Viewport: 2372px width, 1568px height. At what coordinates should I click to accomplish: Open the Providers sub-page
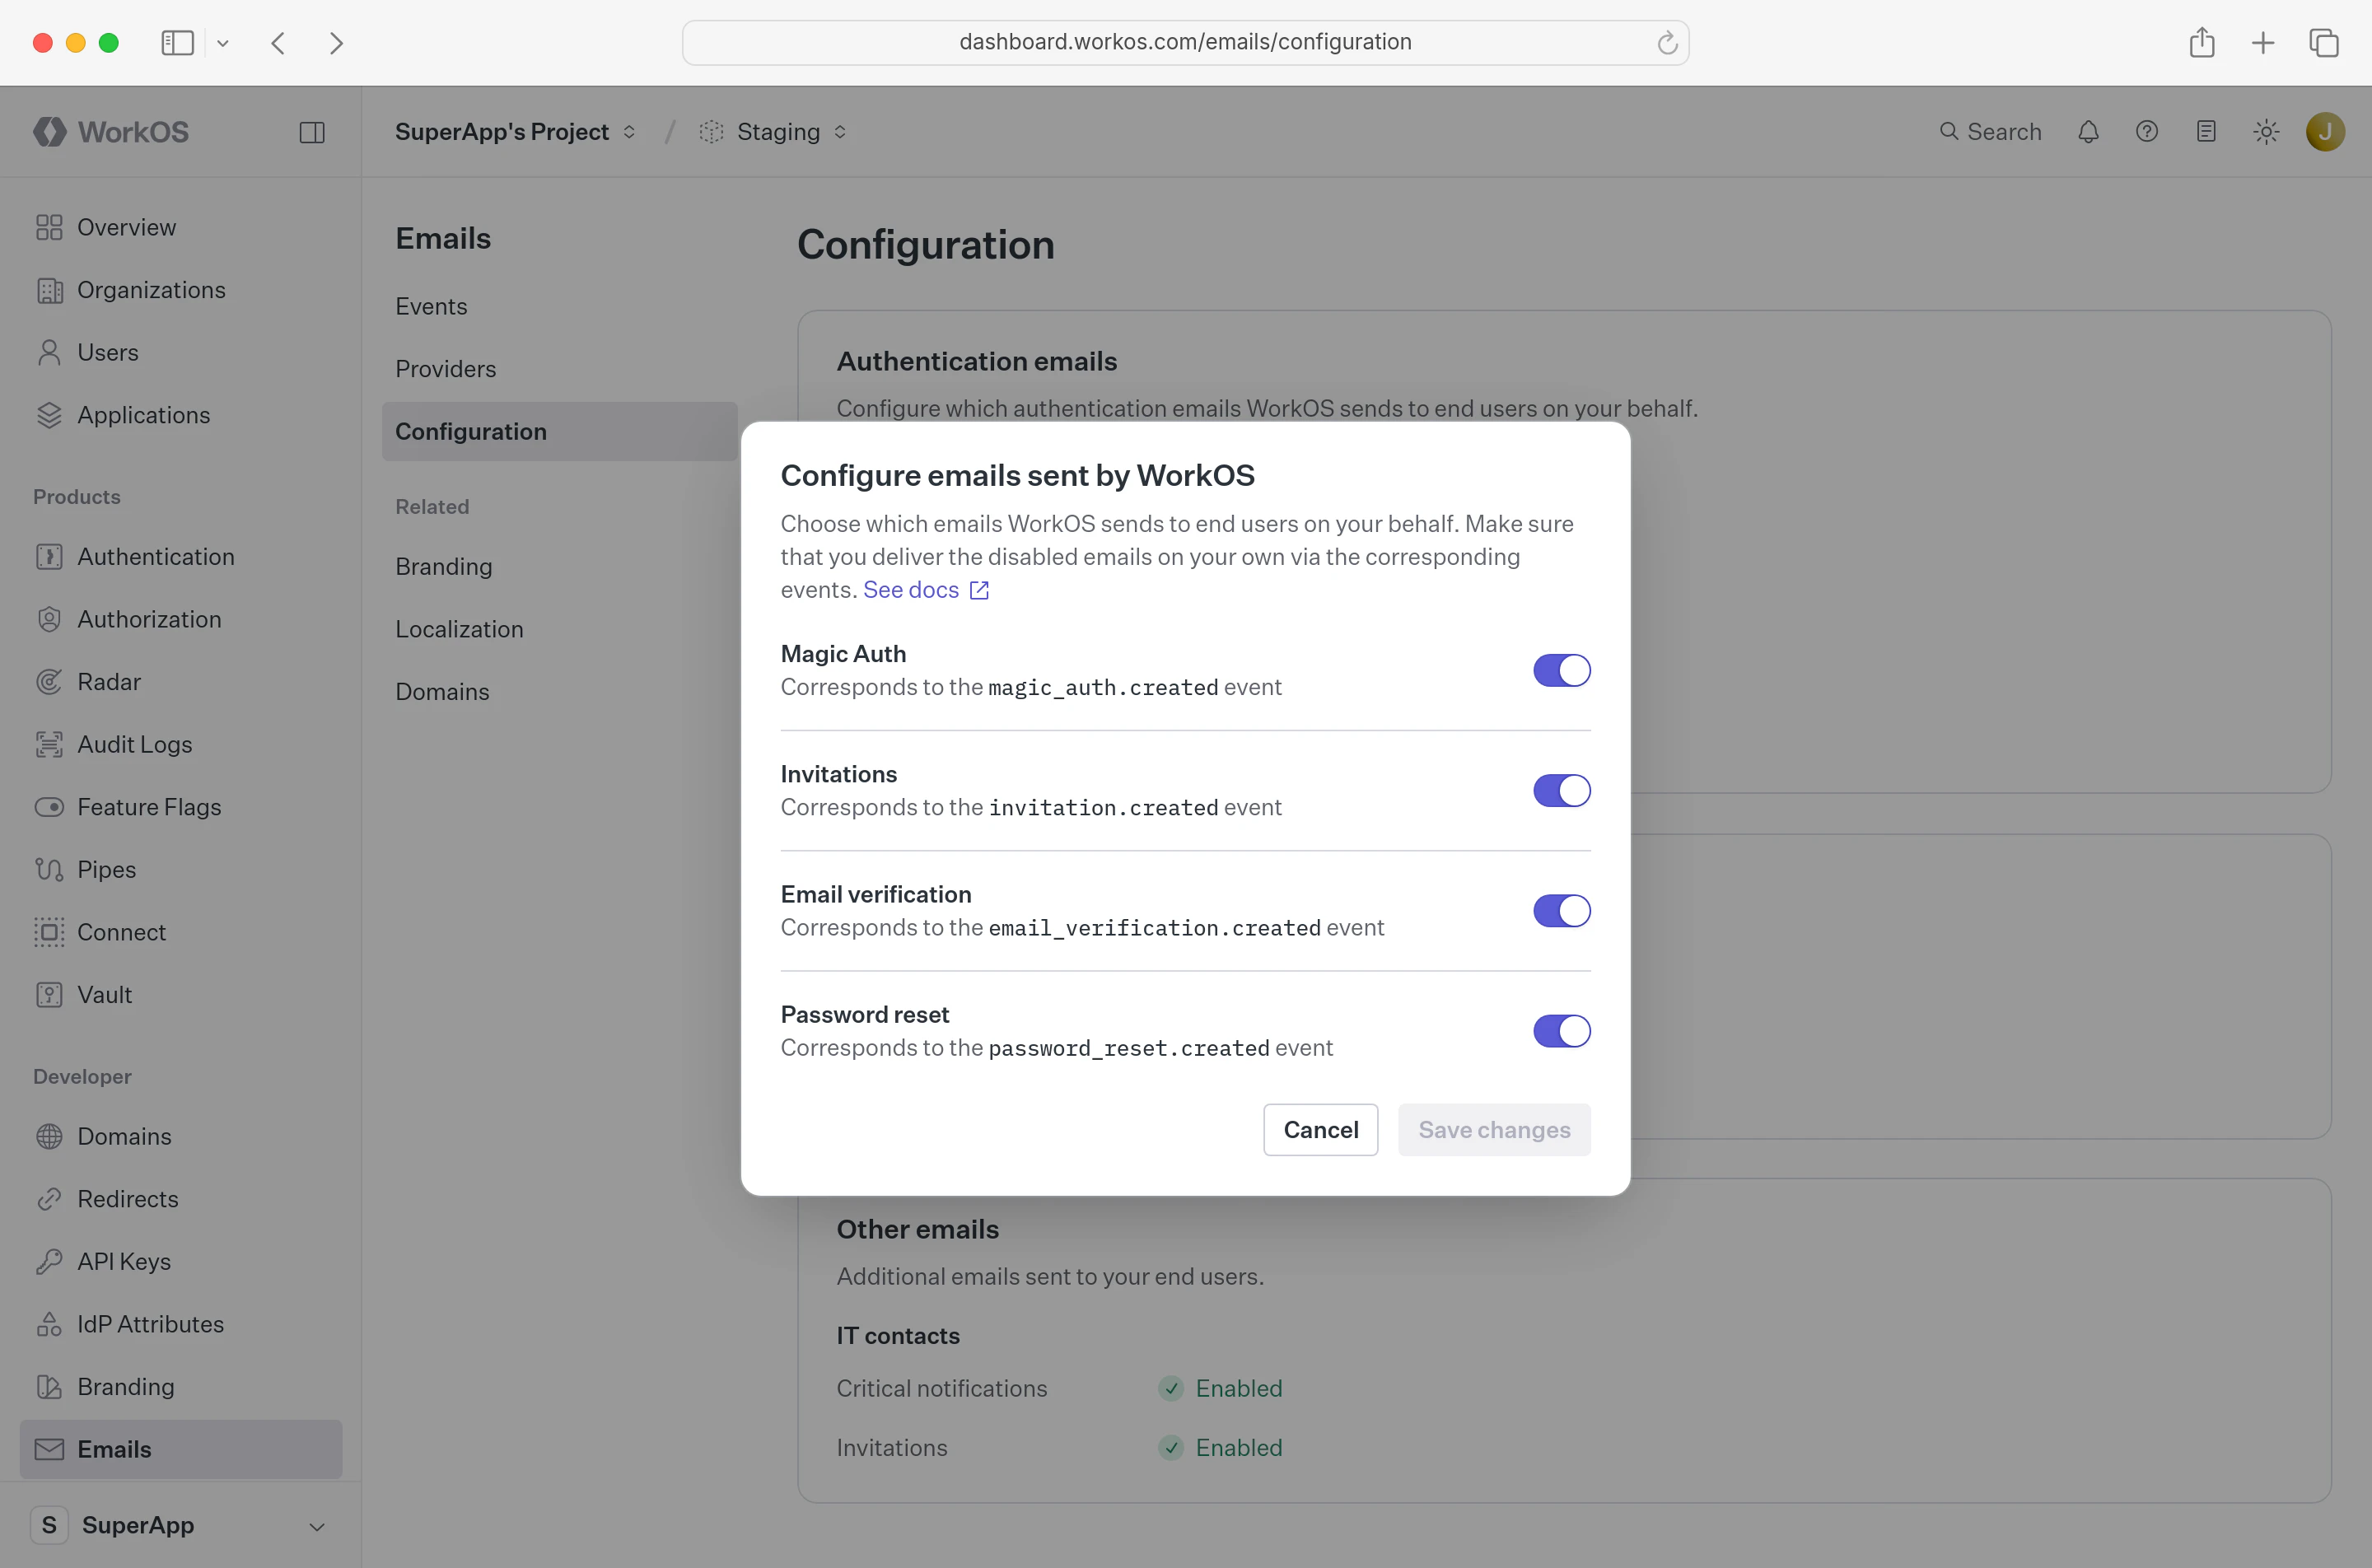(x=445, y=369)
